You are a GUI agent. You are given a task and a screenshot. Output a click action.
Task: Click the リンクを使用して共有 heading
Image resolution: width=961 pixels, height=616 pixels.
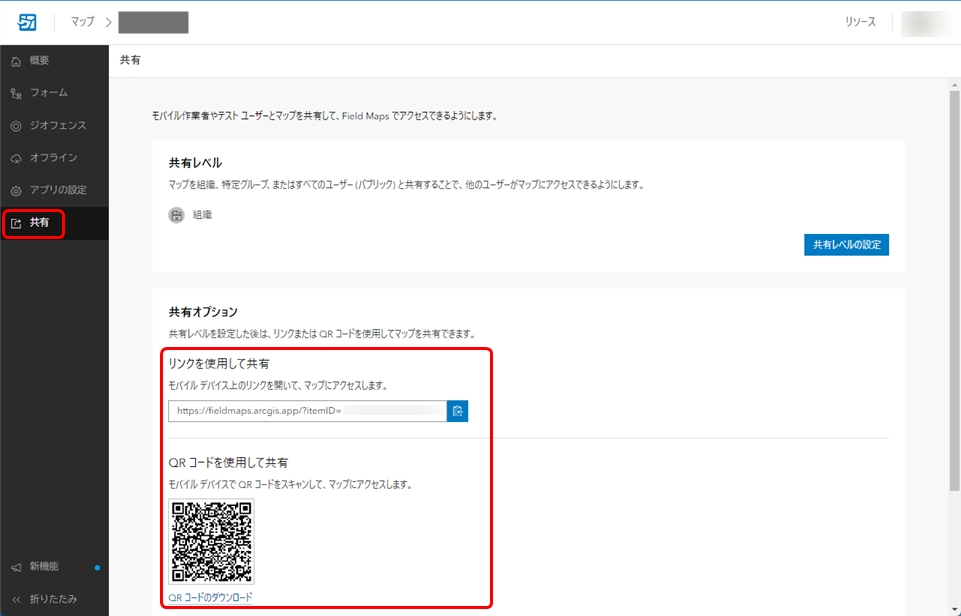point(219,364)
